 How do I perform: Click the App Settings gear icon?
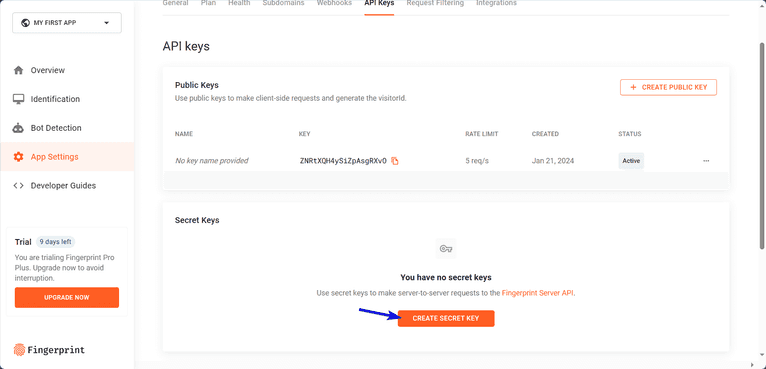tap(19, 156)
